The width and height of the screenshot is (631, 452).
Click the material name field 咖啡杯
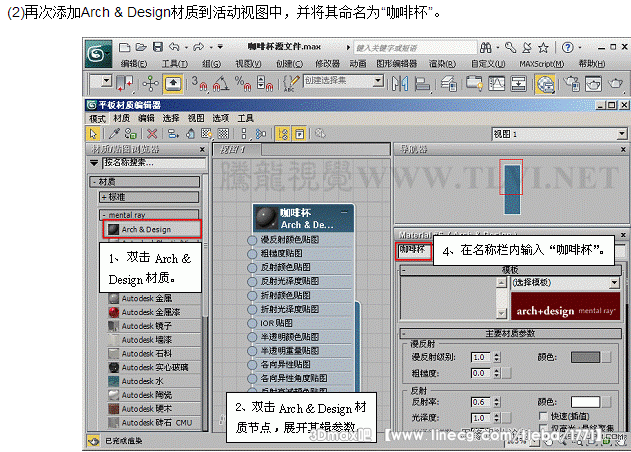414,250
